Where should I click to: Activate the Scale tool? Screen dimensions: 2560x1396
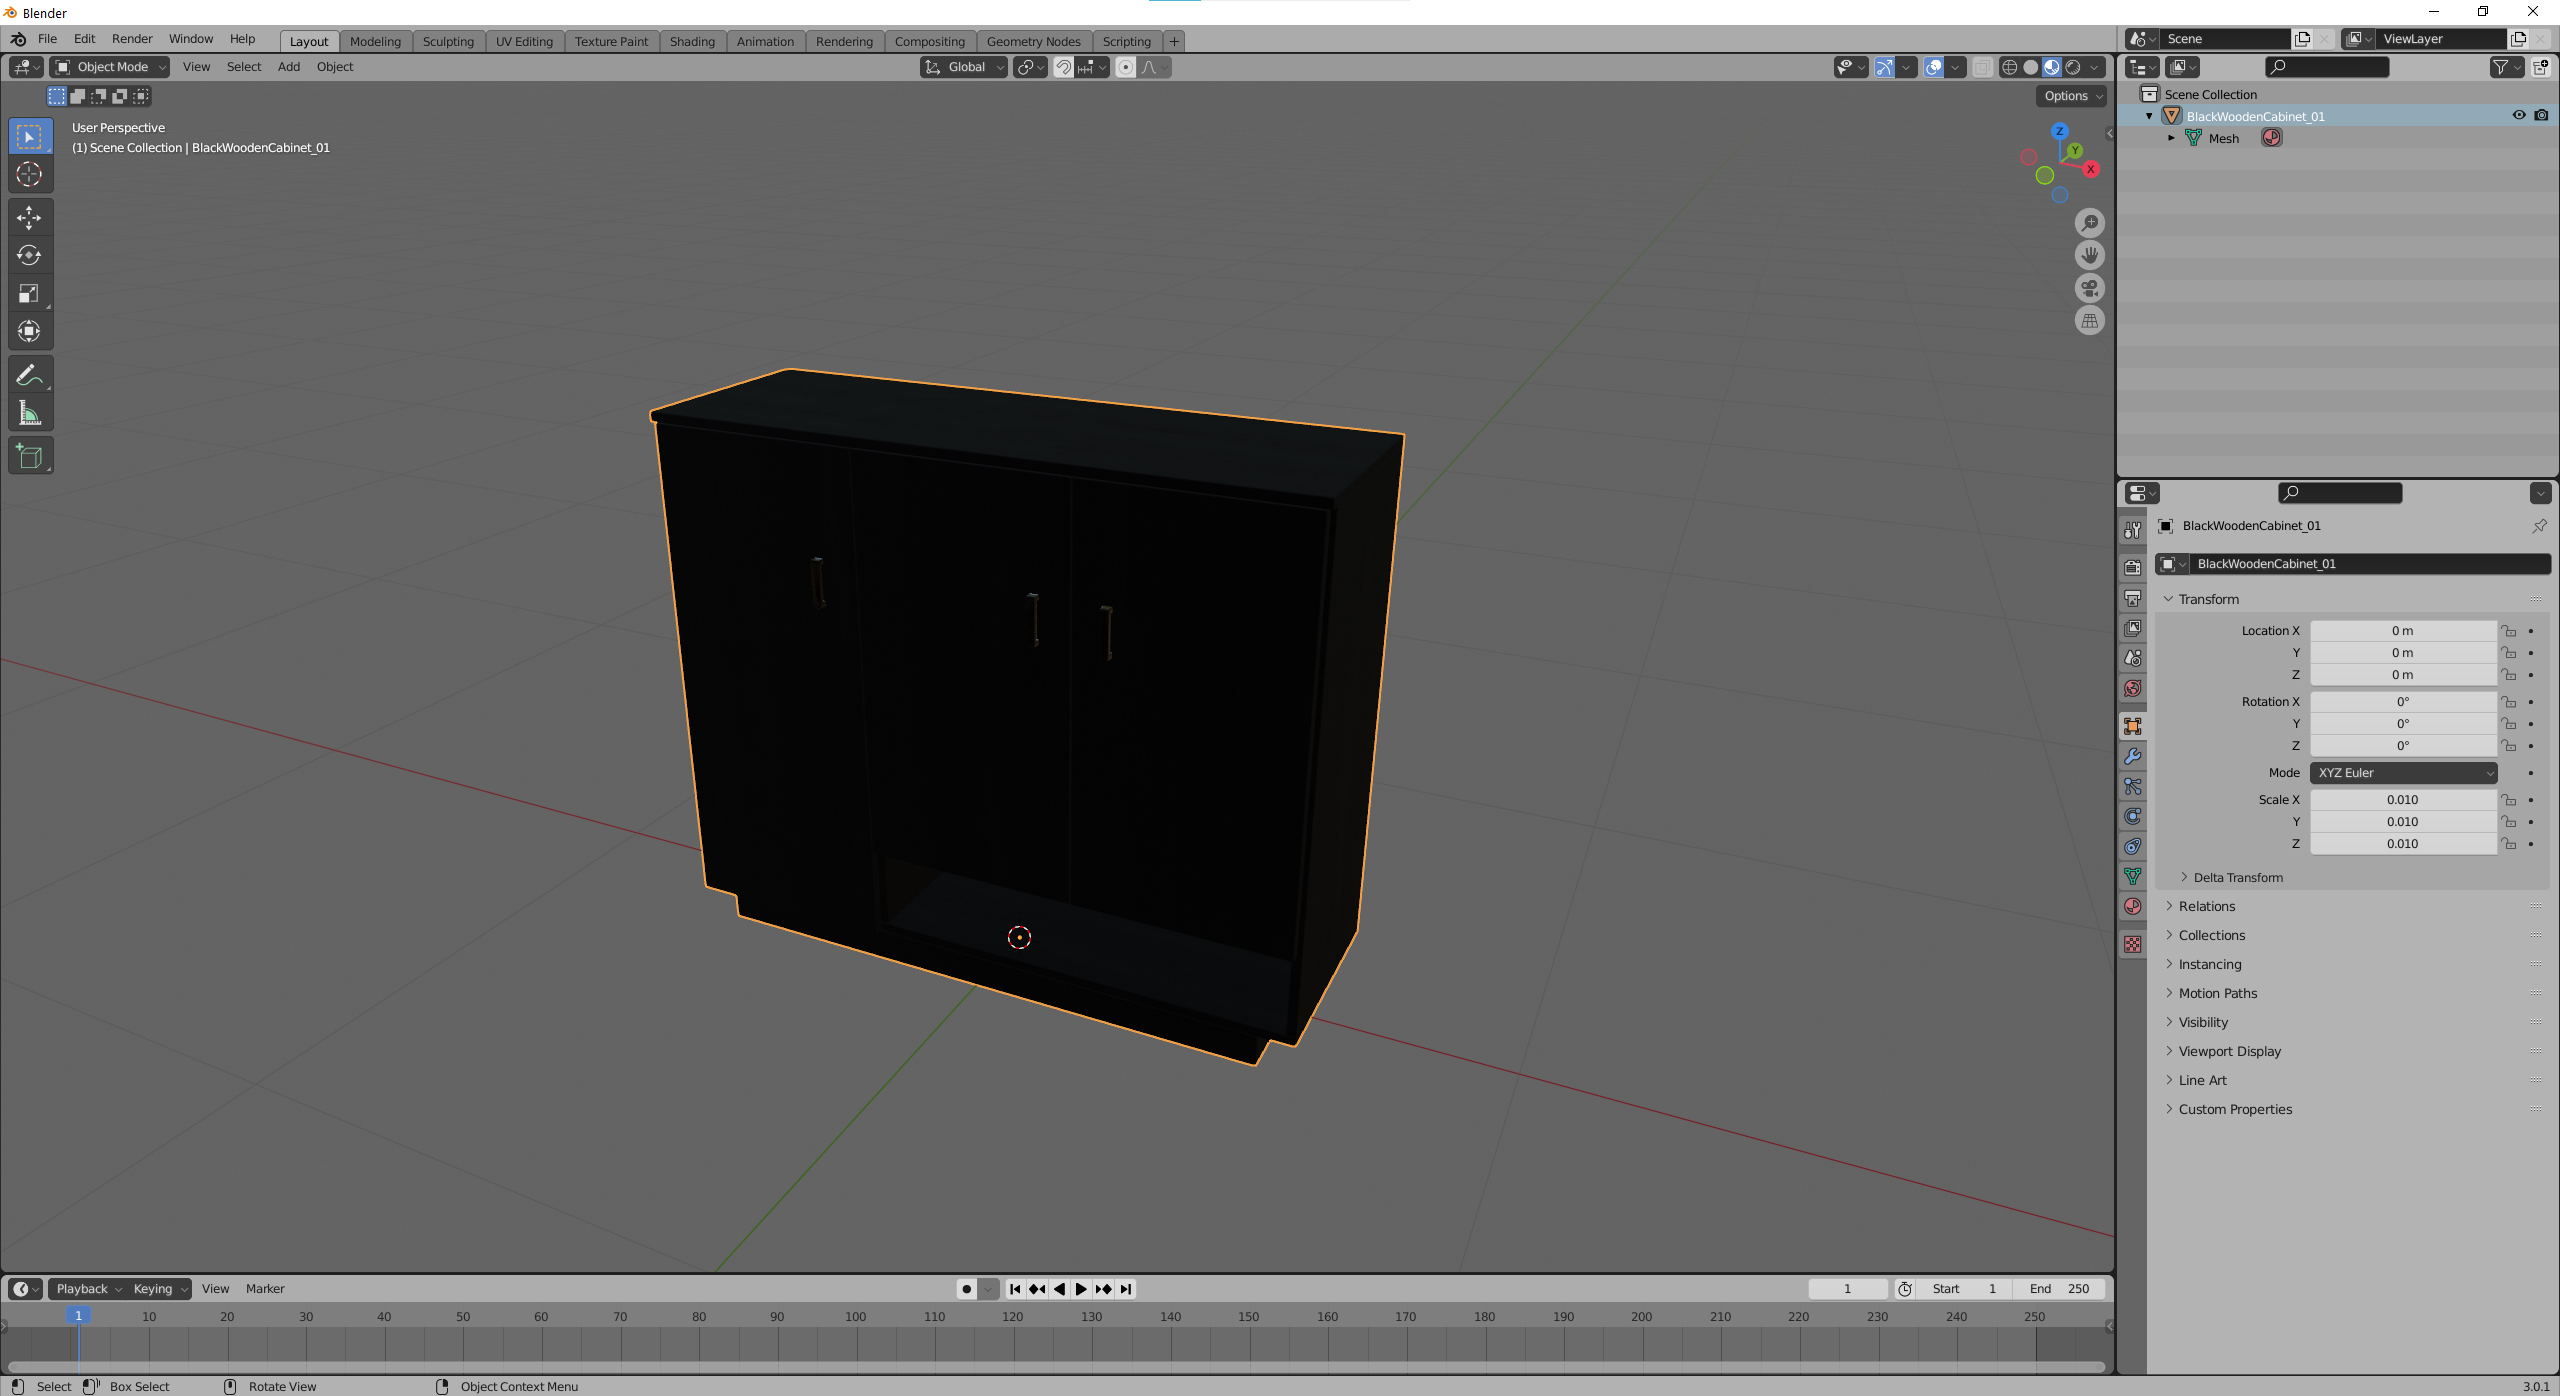pyautogui.click(x=29, y=293)
